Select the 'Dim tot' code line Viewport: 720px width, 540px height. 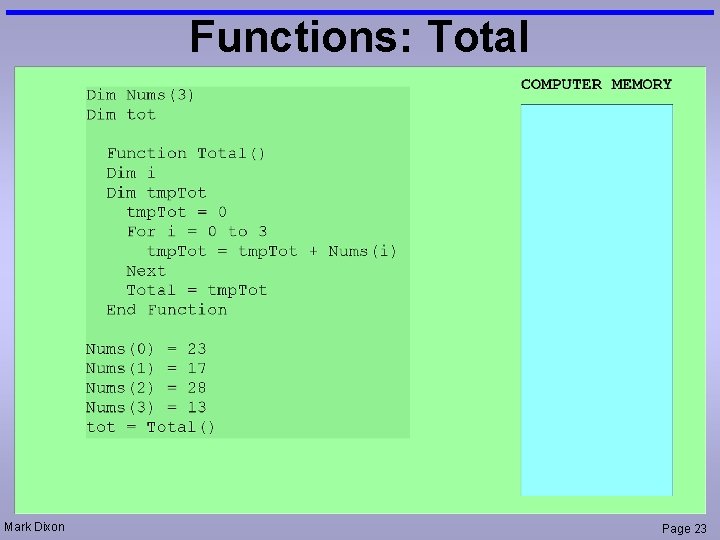pos(121,114)
